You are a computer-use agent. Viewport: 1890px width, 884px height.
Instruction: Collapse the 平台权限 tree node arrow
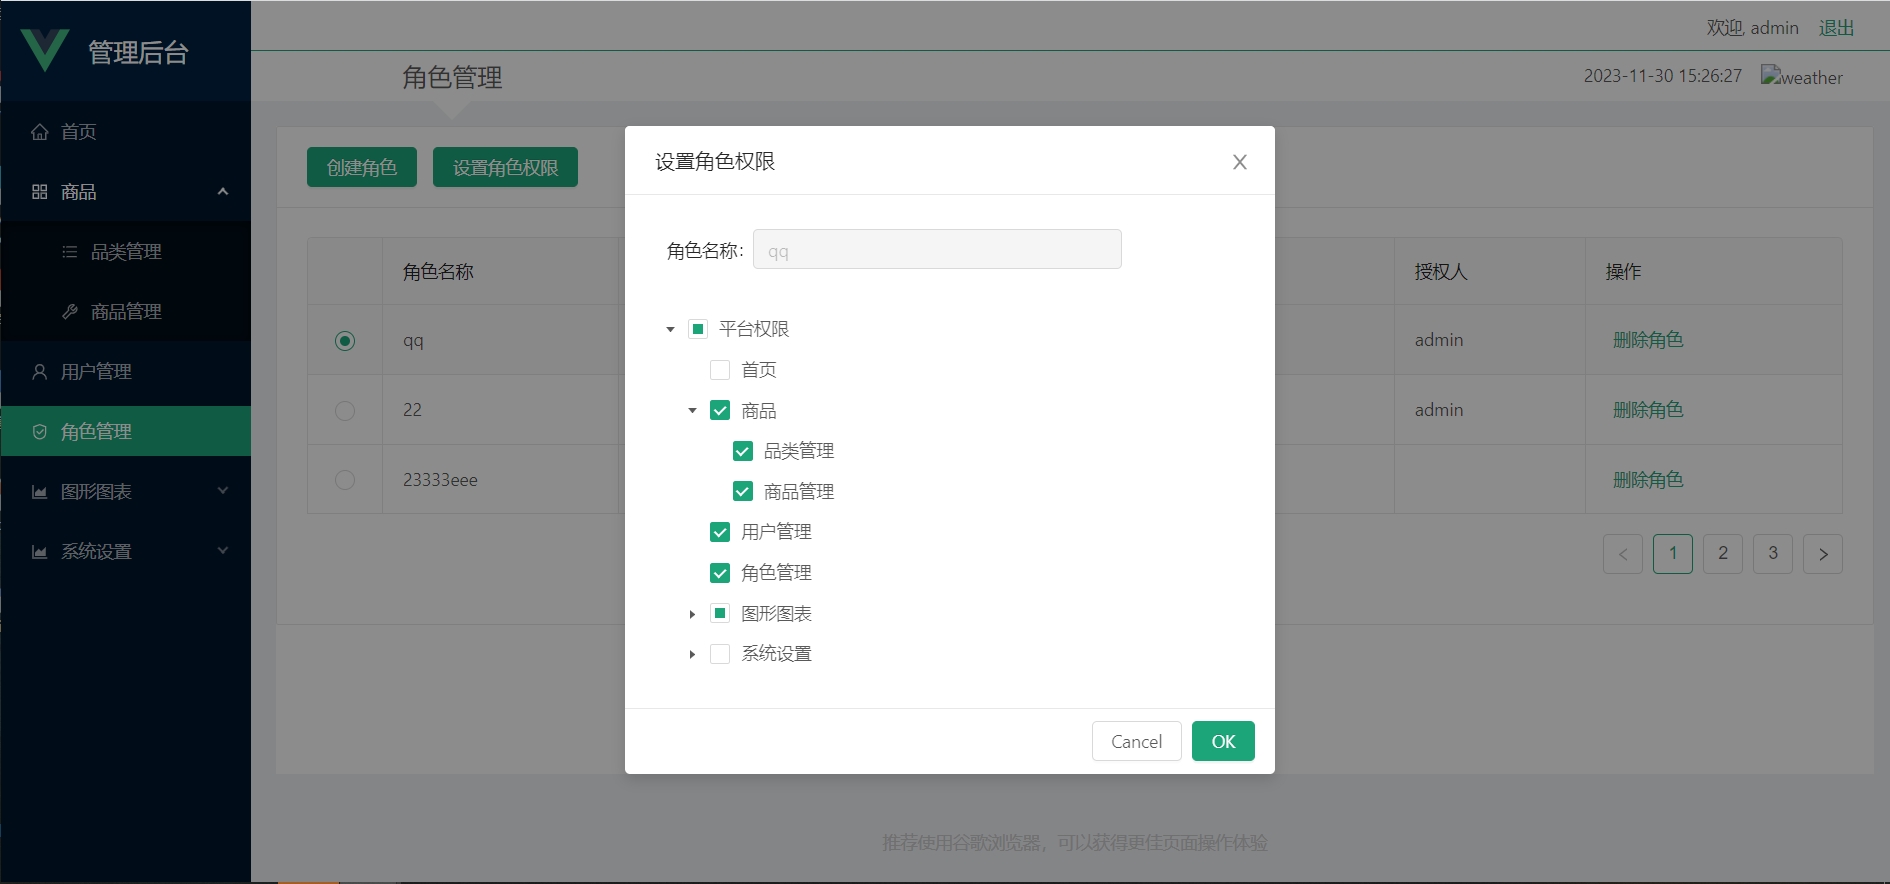click(671, 329)
